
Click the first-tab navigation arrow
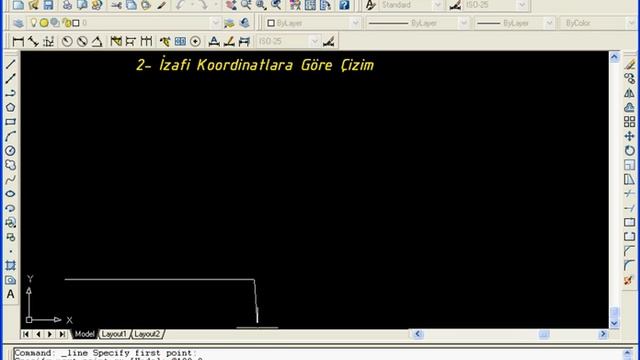26,334
